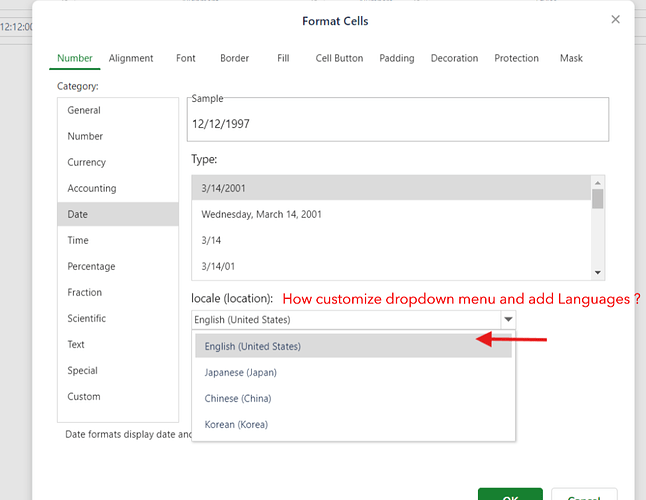This screenshot has height=500, width=646.
Task: Click the Type list scrollbar thumb
Action: [x=597, y=199]
